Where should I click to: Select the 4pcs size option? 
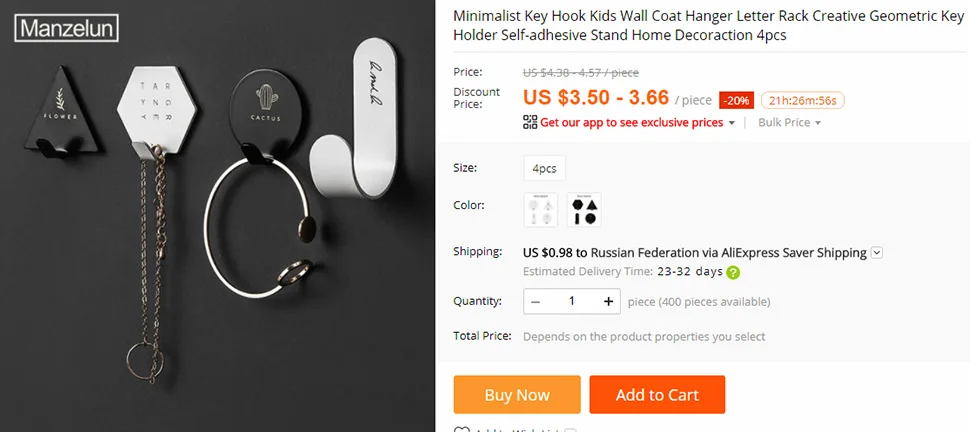[544, 168]
